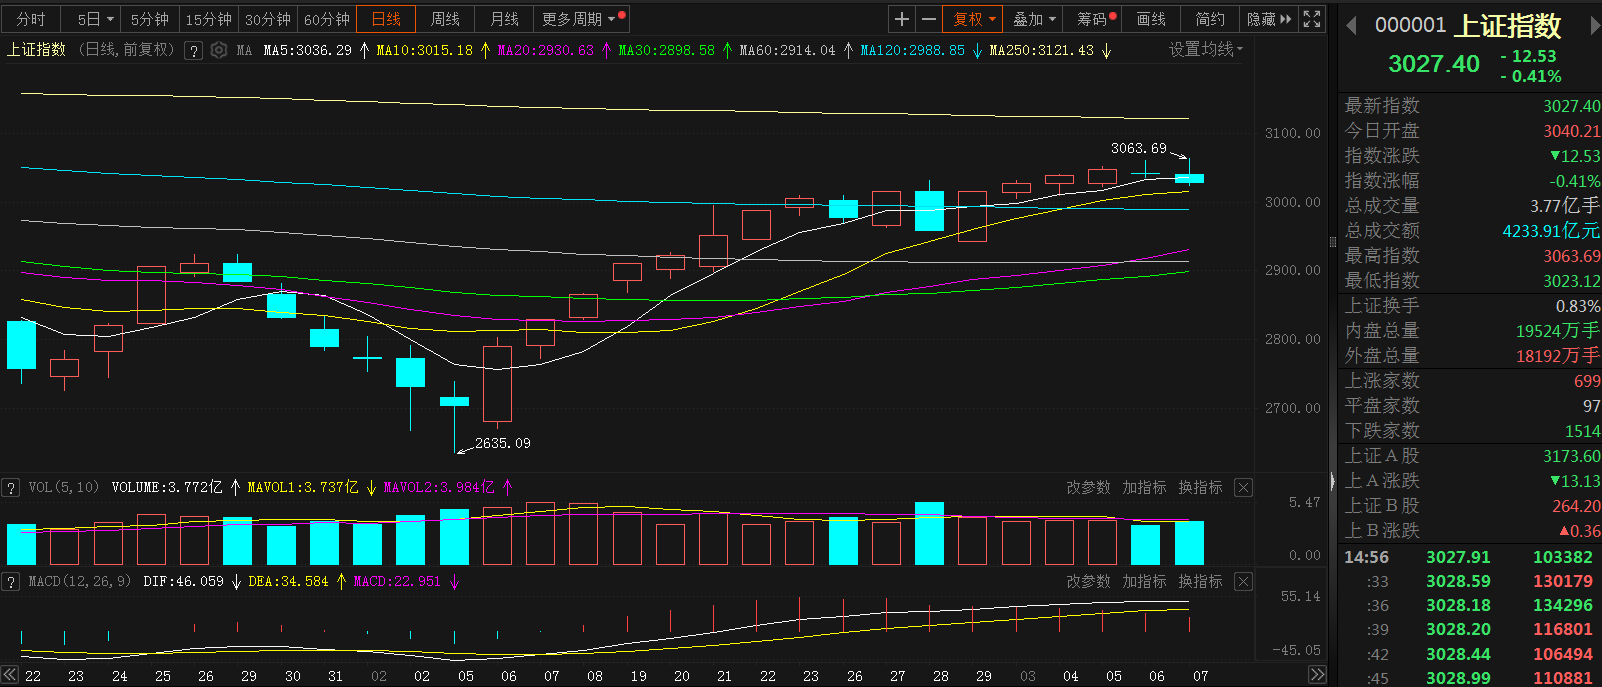Zoom out the chart with minus icon
The image size is (1602, 687).
tap(929, 19)
